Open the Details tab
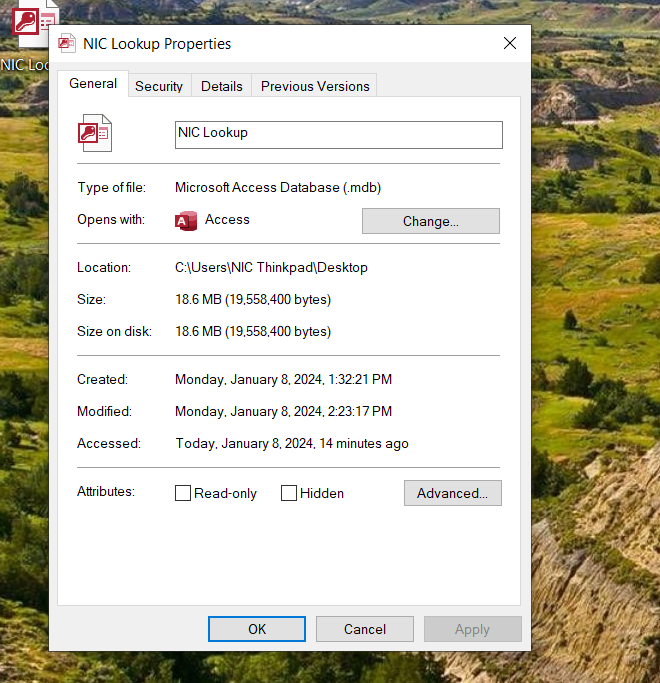The width and height of the screenshot is (660, 683). pyautogui.click(x=222, y=86)
